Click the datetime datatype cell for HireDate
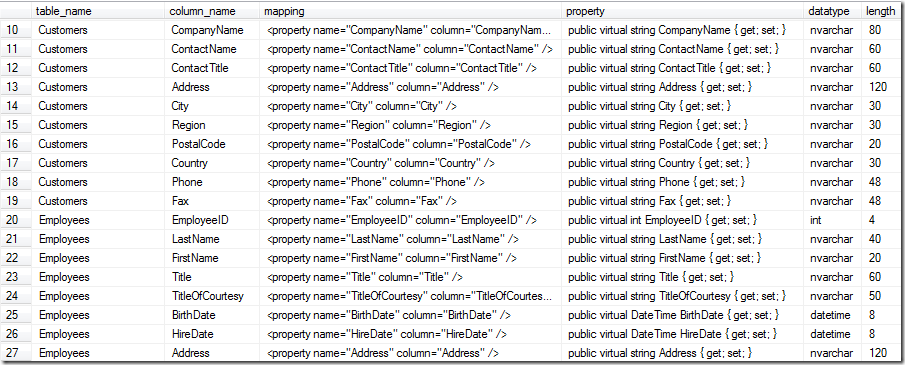The height and width of the screenshot is (365, 905). coord(833,334)
